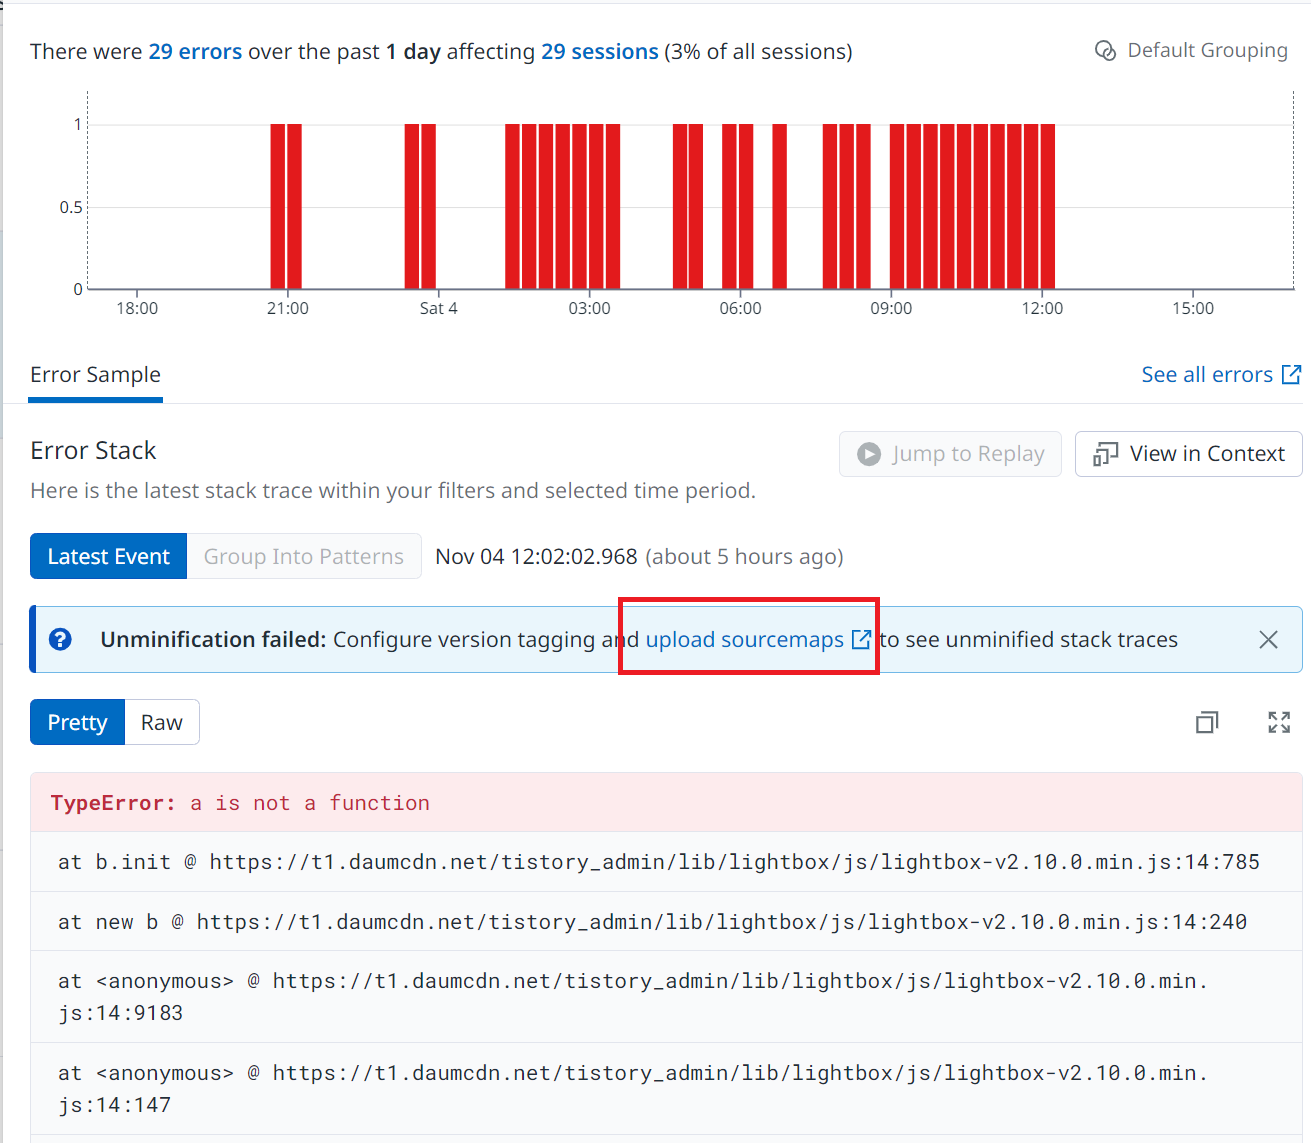The image size is (1311, 1143).
Task: Click the Jump to Replay button
Action: [950, 454]
